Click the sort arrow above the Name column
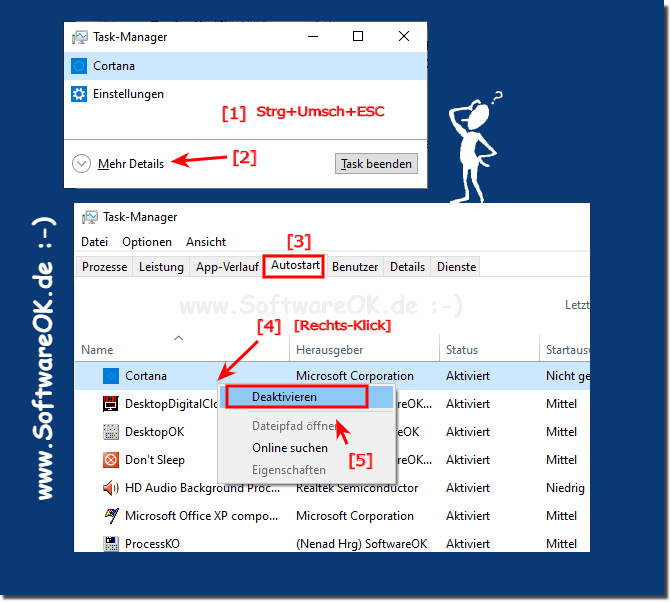Screen dimensions: 671x602 (x=178, y=338)
